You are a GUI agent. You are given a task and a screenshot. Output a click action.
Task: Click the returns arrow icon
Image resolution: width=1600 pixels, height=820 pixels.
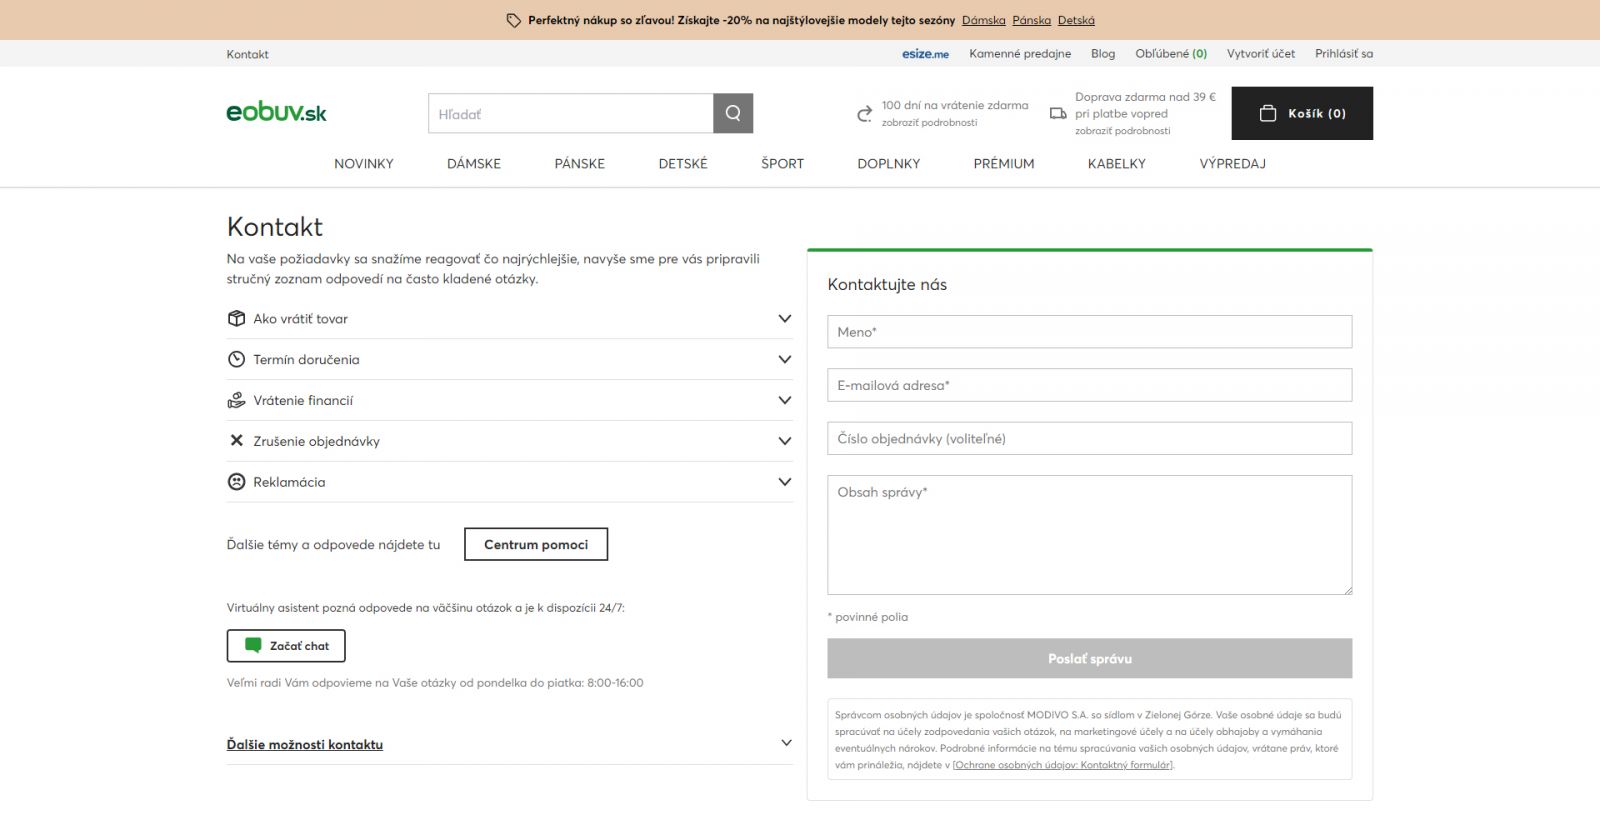point(865,114)
